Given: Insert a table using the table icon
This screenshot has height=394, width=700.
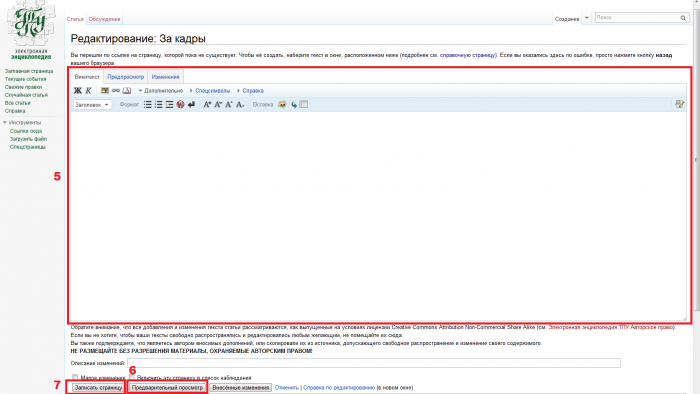Looking at the screenshot, I should pyautogui.click(x=304, y=104).
